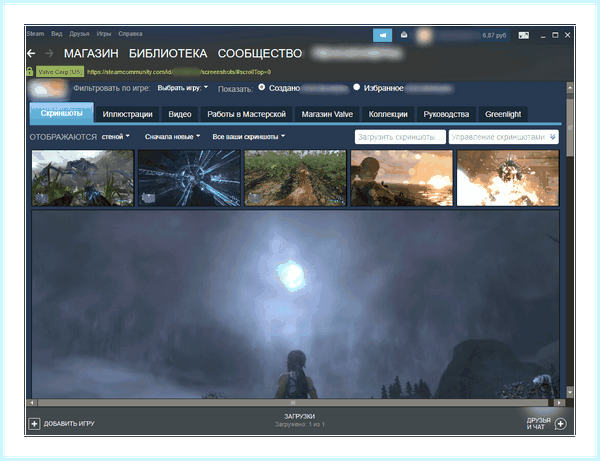
Task: Switch to the Видео tab
Action: pyautogui.click(x=180, y=114)
